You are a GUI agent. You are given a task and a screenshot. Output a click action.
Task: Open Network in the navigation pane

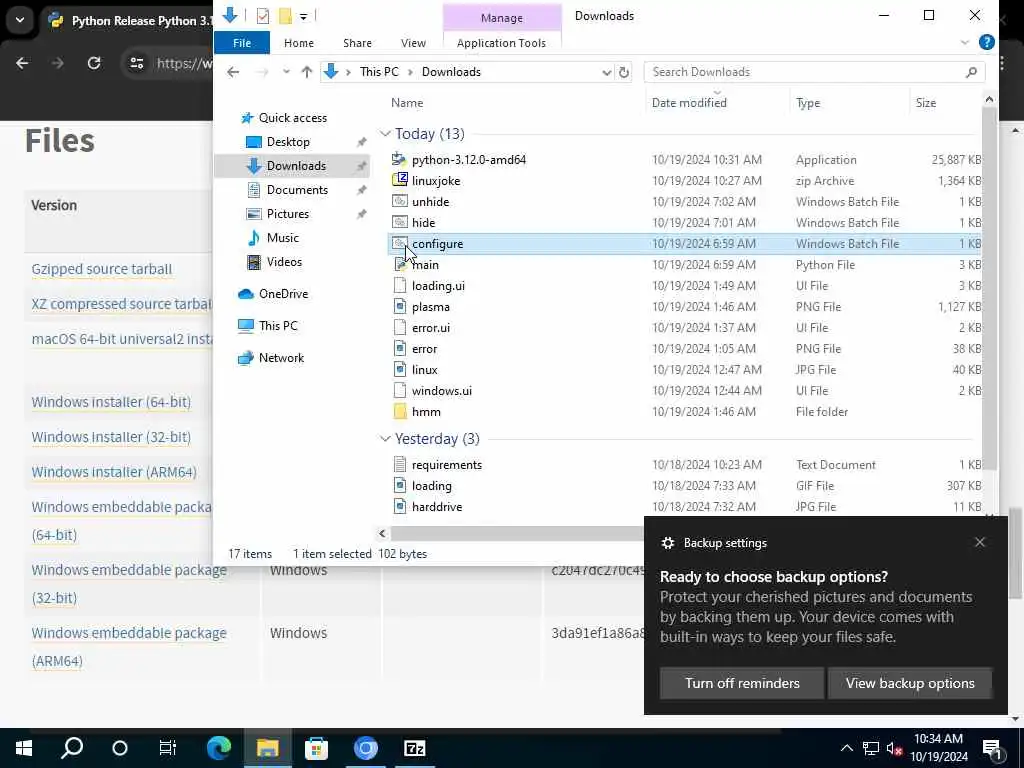coord(271,357)
